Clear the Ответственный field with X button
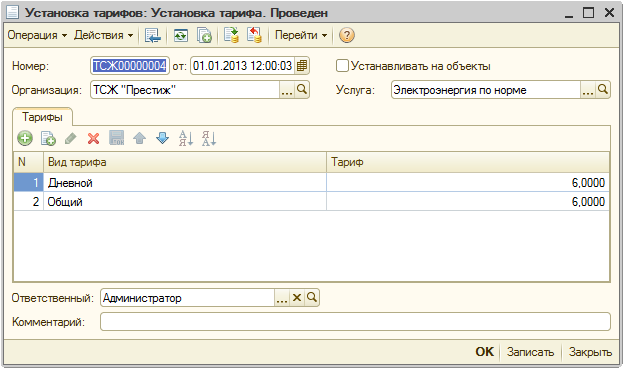 tap(297, 298)
